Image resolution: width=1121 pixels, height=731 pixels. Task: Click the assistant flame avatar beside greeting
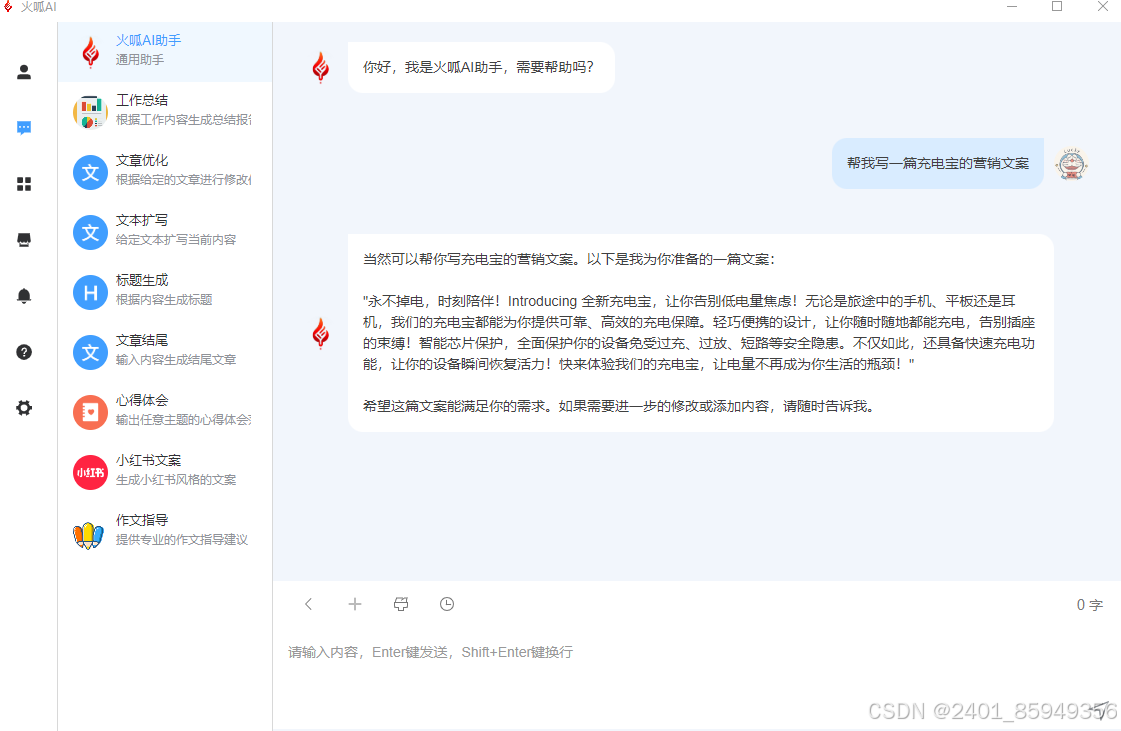pos(320,67)
